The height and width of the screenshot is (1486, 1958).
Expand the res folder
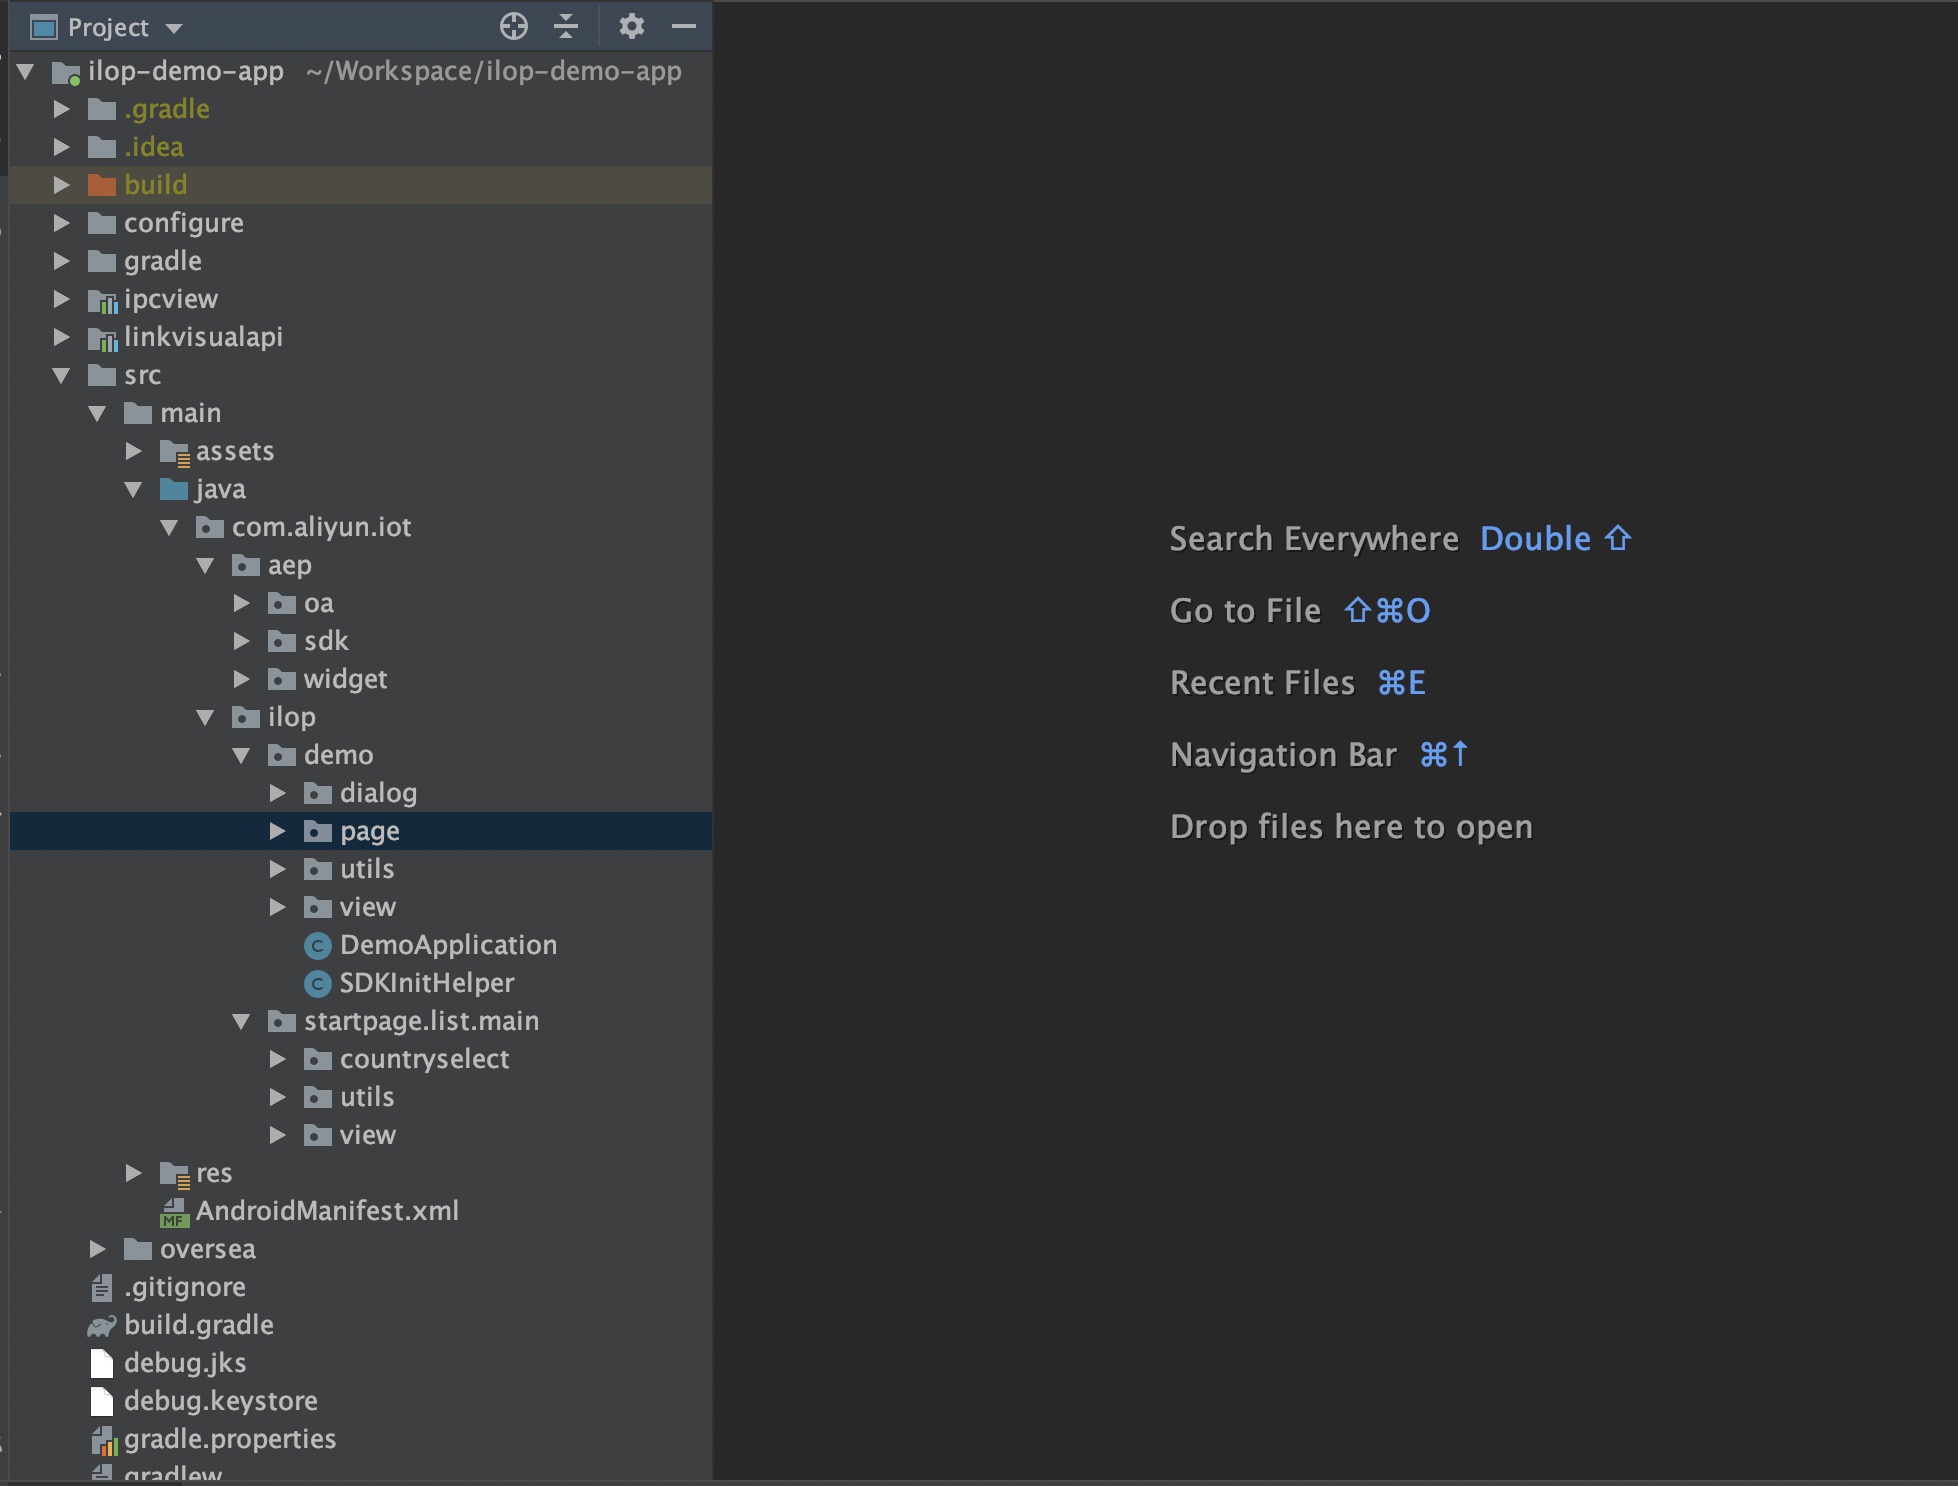134,1173
